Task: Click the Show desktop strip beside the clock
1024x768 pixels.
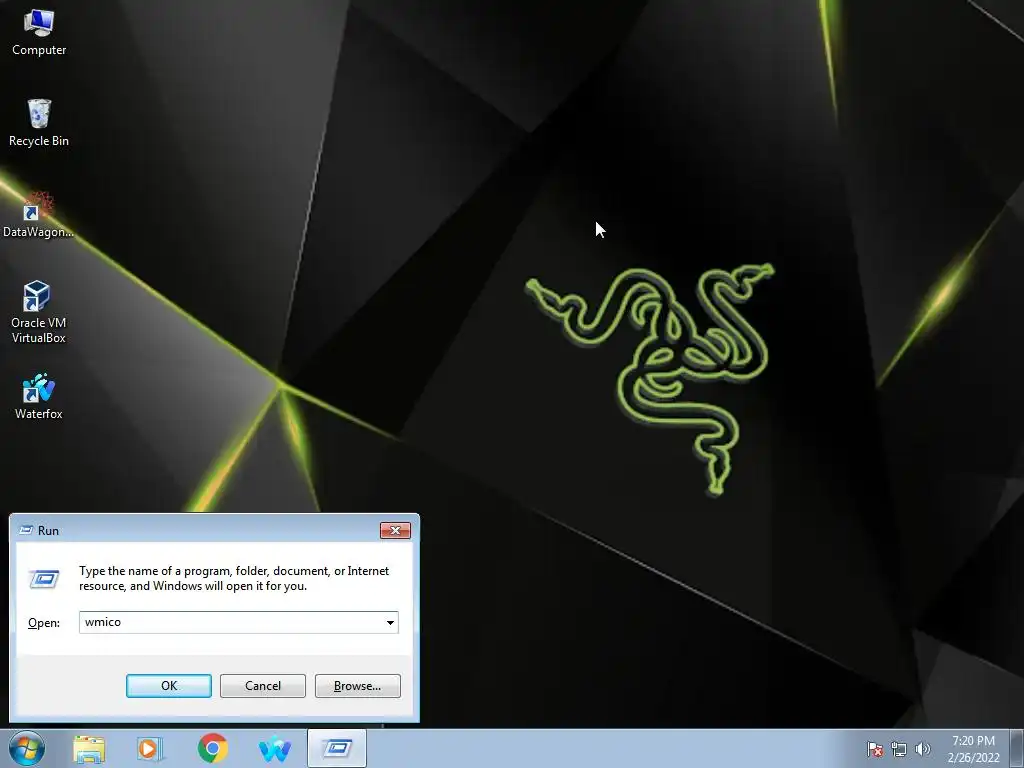Action: coord(1016,748)
